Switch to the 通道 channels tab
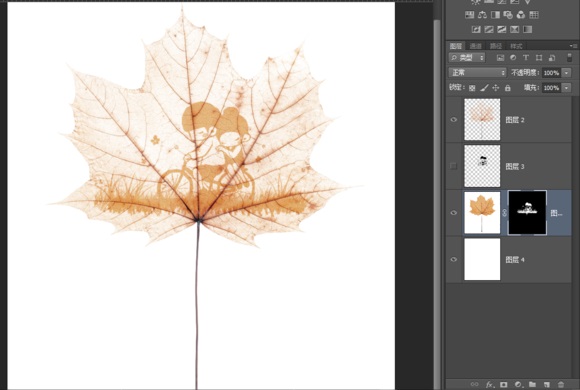 [476, 46]
